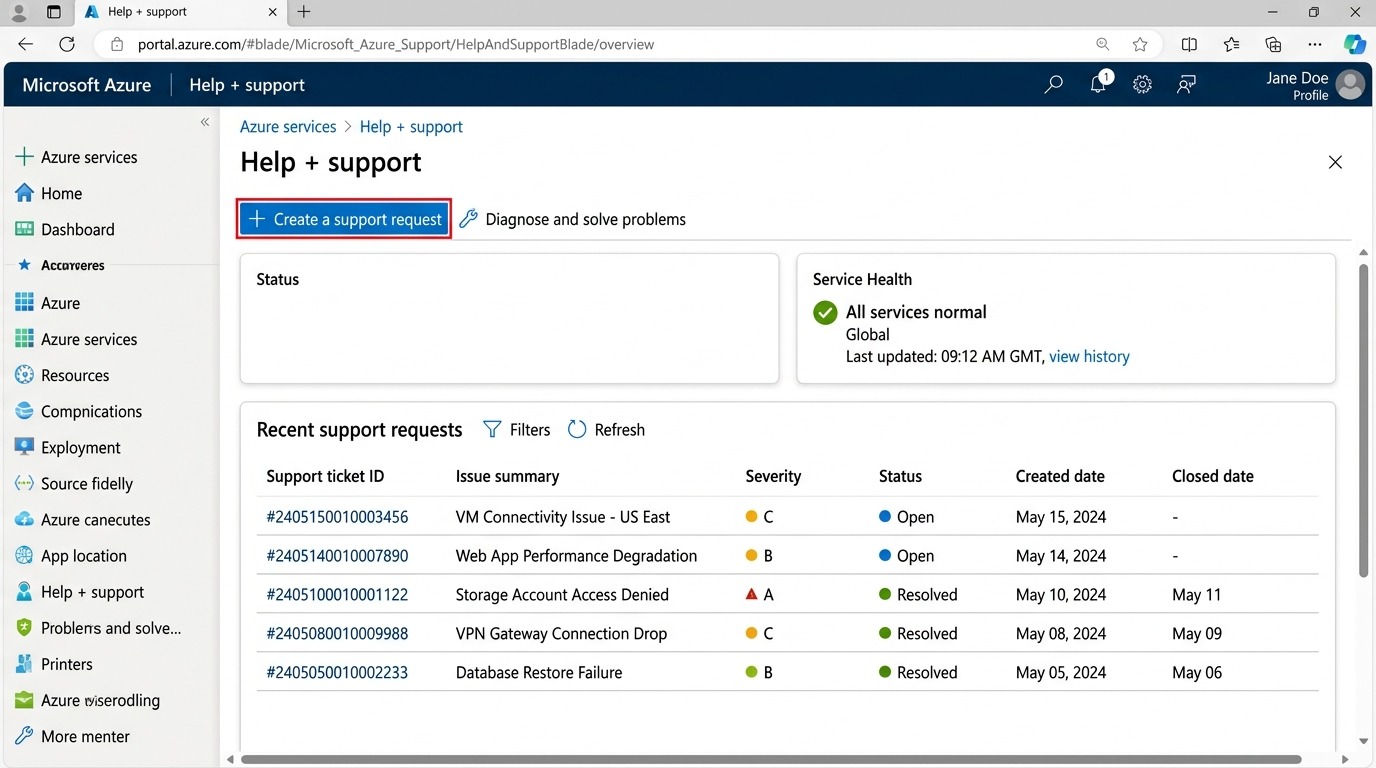1376x768 pixels.
Task: Open ticket #2405080010009988
Action: coord(337,634)
